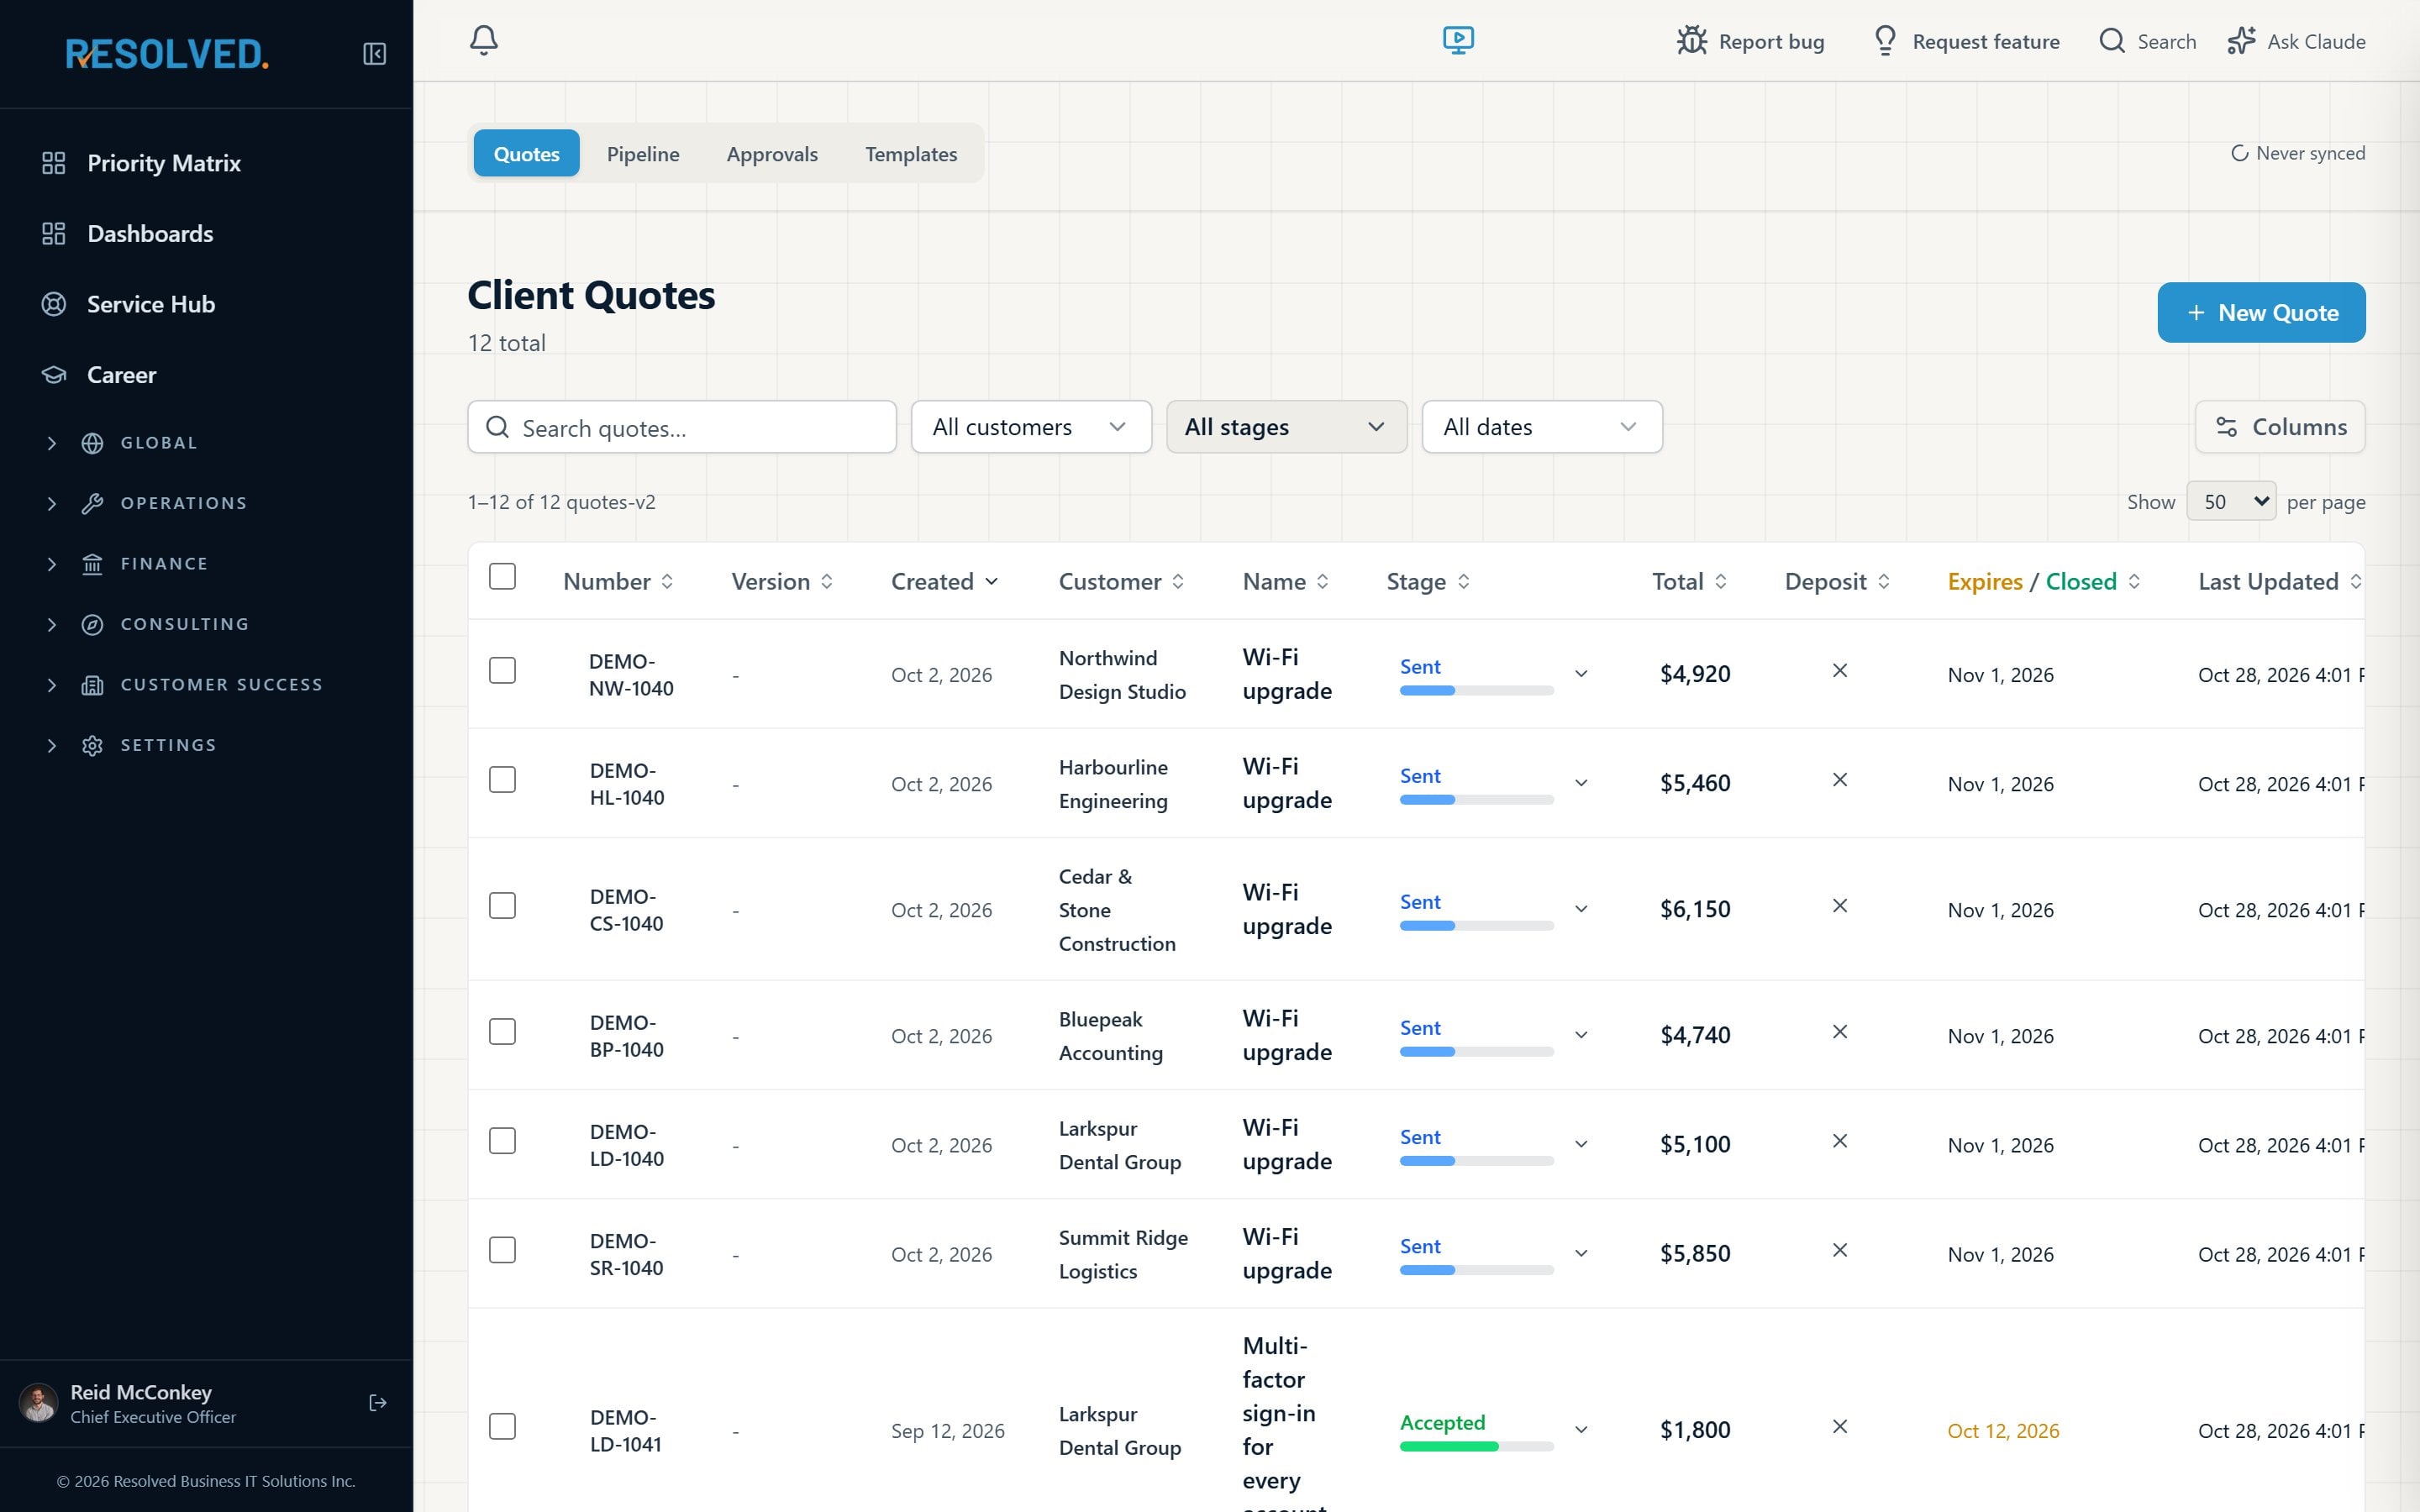Screen dimensions: 2420x1512
Task: Open the All customers dropdown
Action: click(1031, 427)
